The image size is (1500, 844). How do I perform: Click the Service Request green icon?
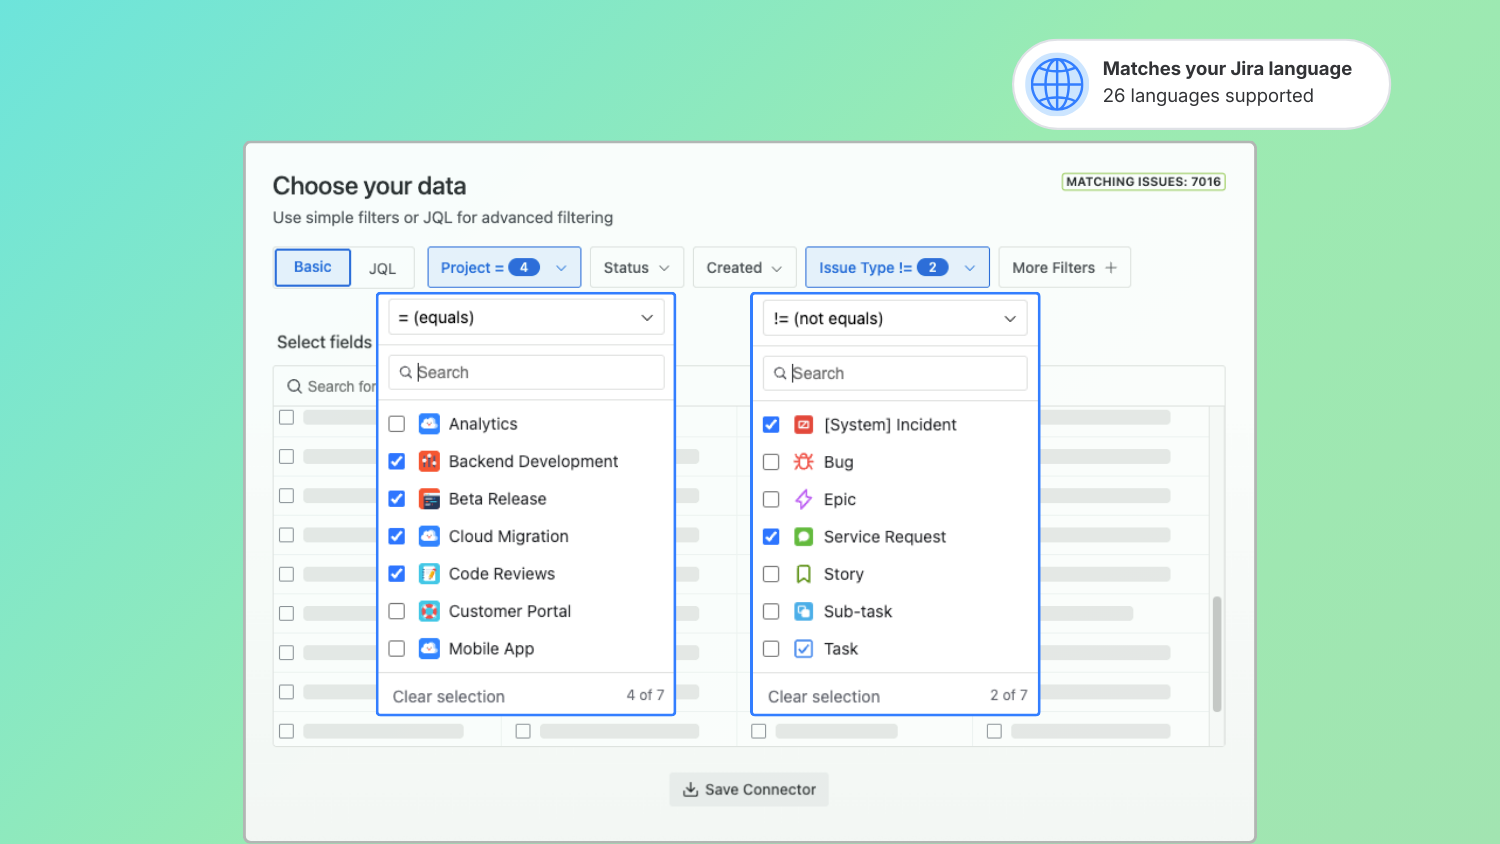[x=803, y=537]
